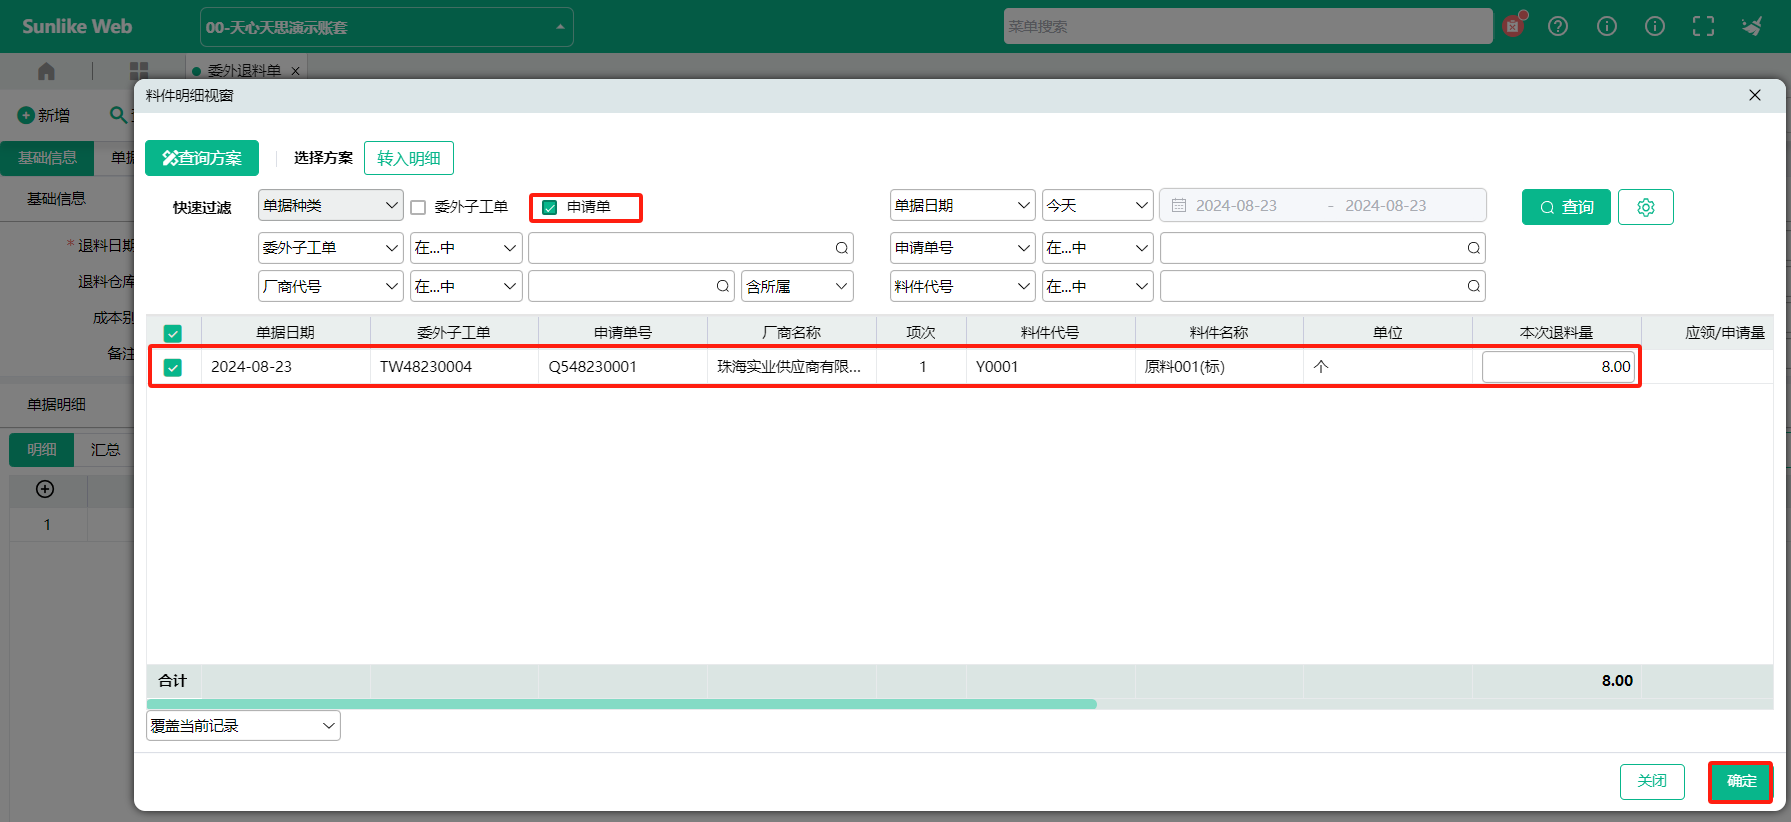Deselect the 2024-08-23 row checkbox
The height and width of the screenshot is (822, 1791).
[x=173, y=367]
